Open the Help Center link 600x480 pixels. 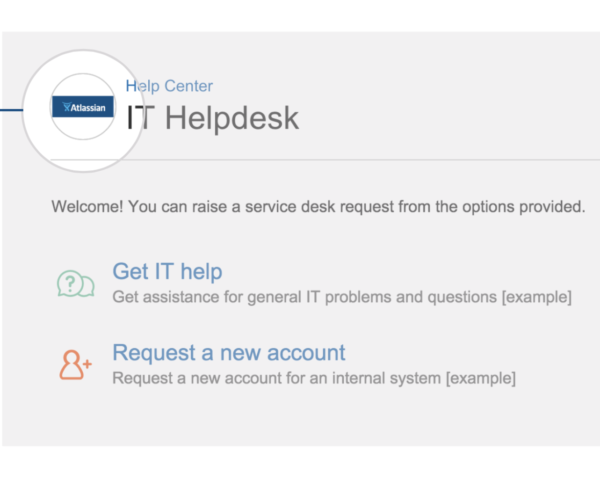click(x=169, y=86)
